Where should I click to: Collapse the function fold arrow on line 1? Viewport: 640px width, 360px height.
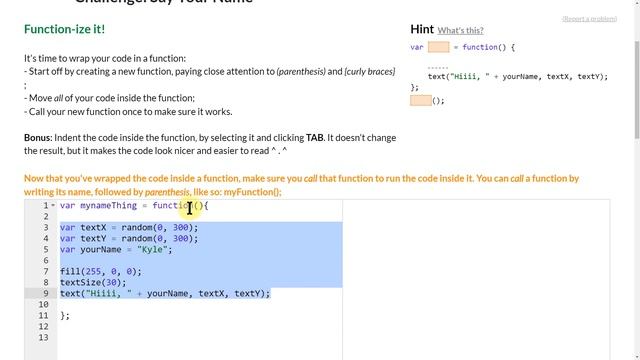53,205
